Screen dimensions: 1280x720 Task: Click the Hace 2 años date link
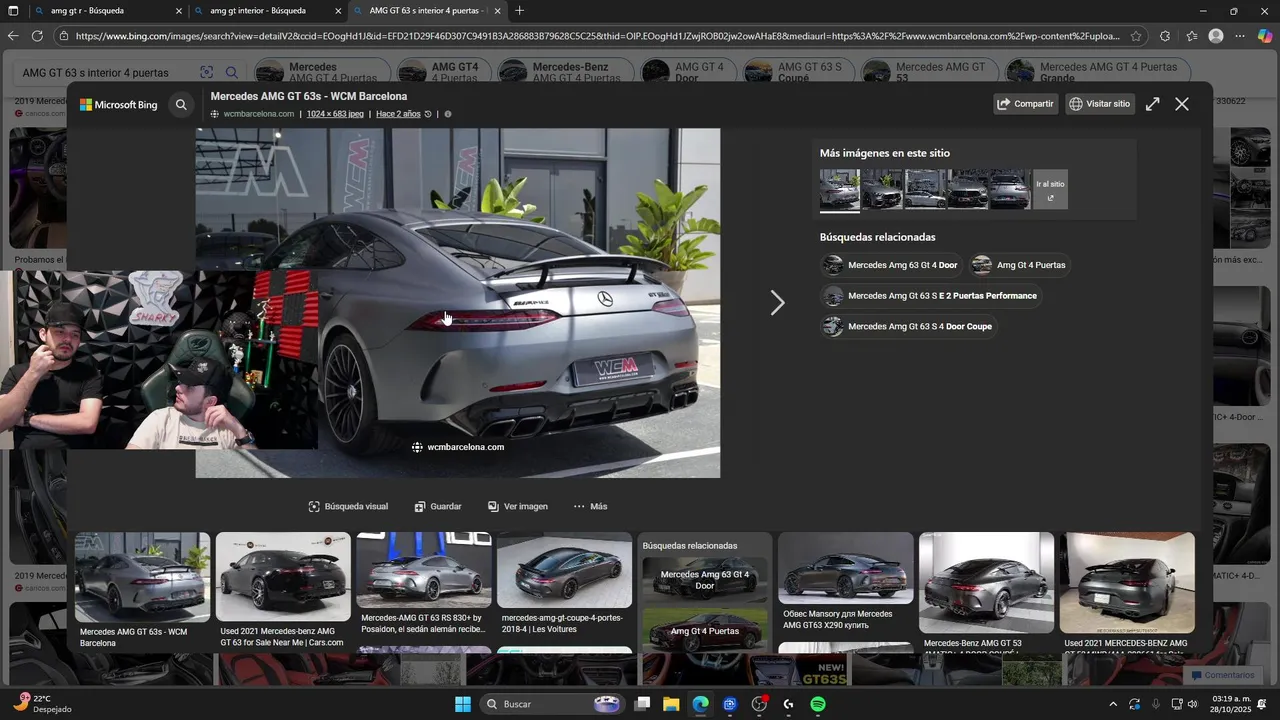coord(398,114)
